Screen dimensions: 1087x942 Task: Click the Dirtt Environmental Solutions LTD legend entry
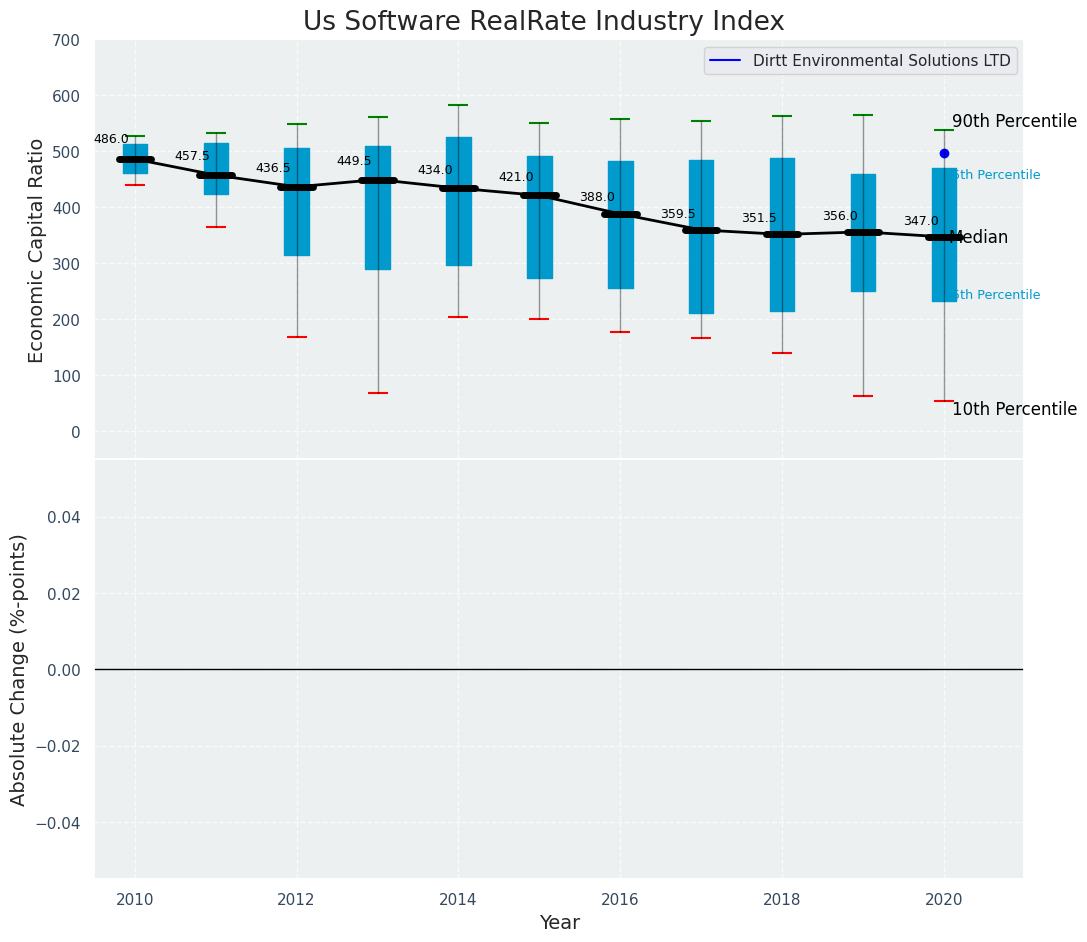(x=860, y=61)
